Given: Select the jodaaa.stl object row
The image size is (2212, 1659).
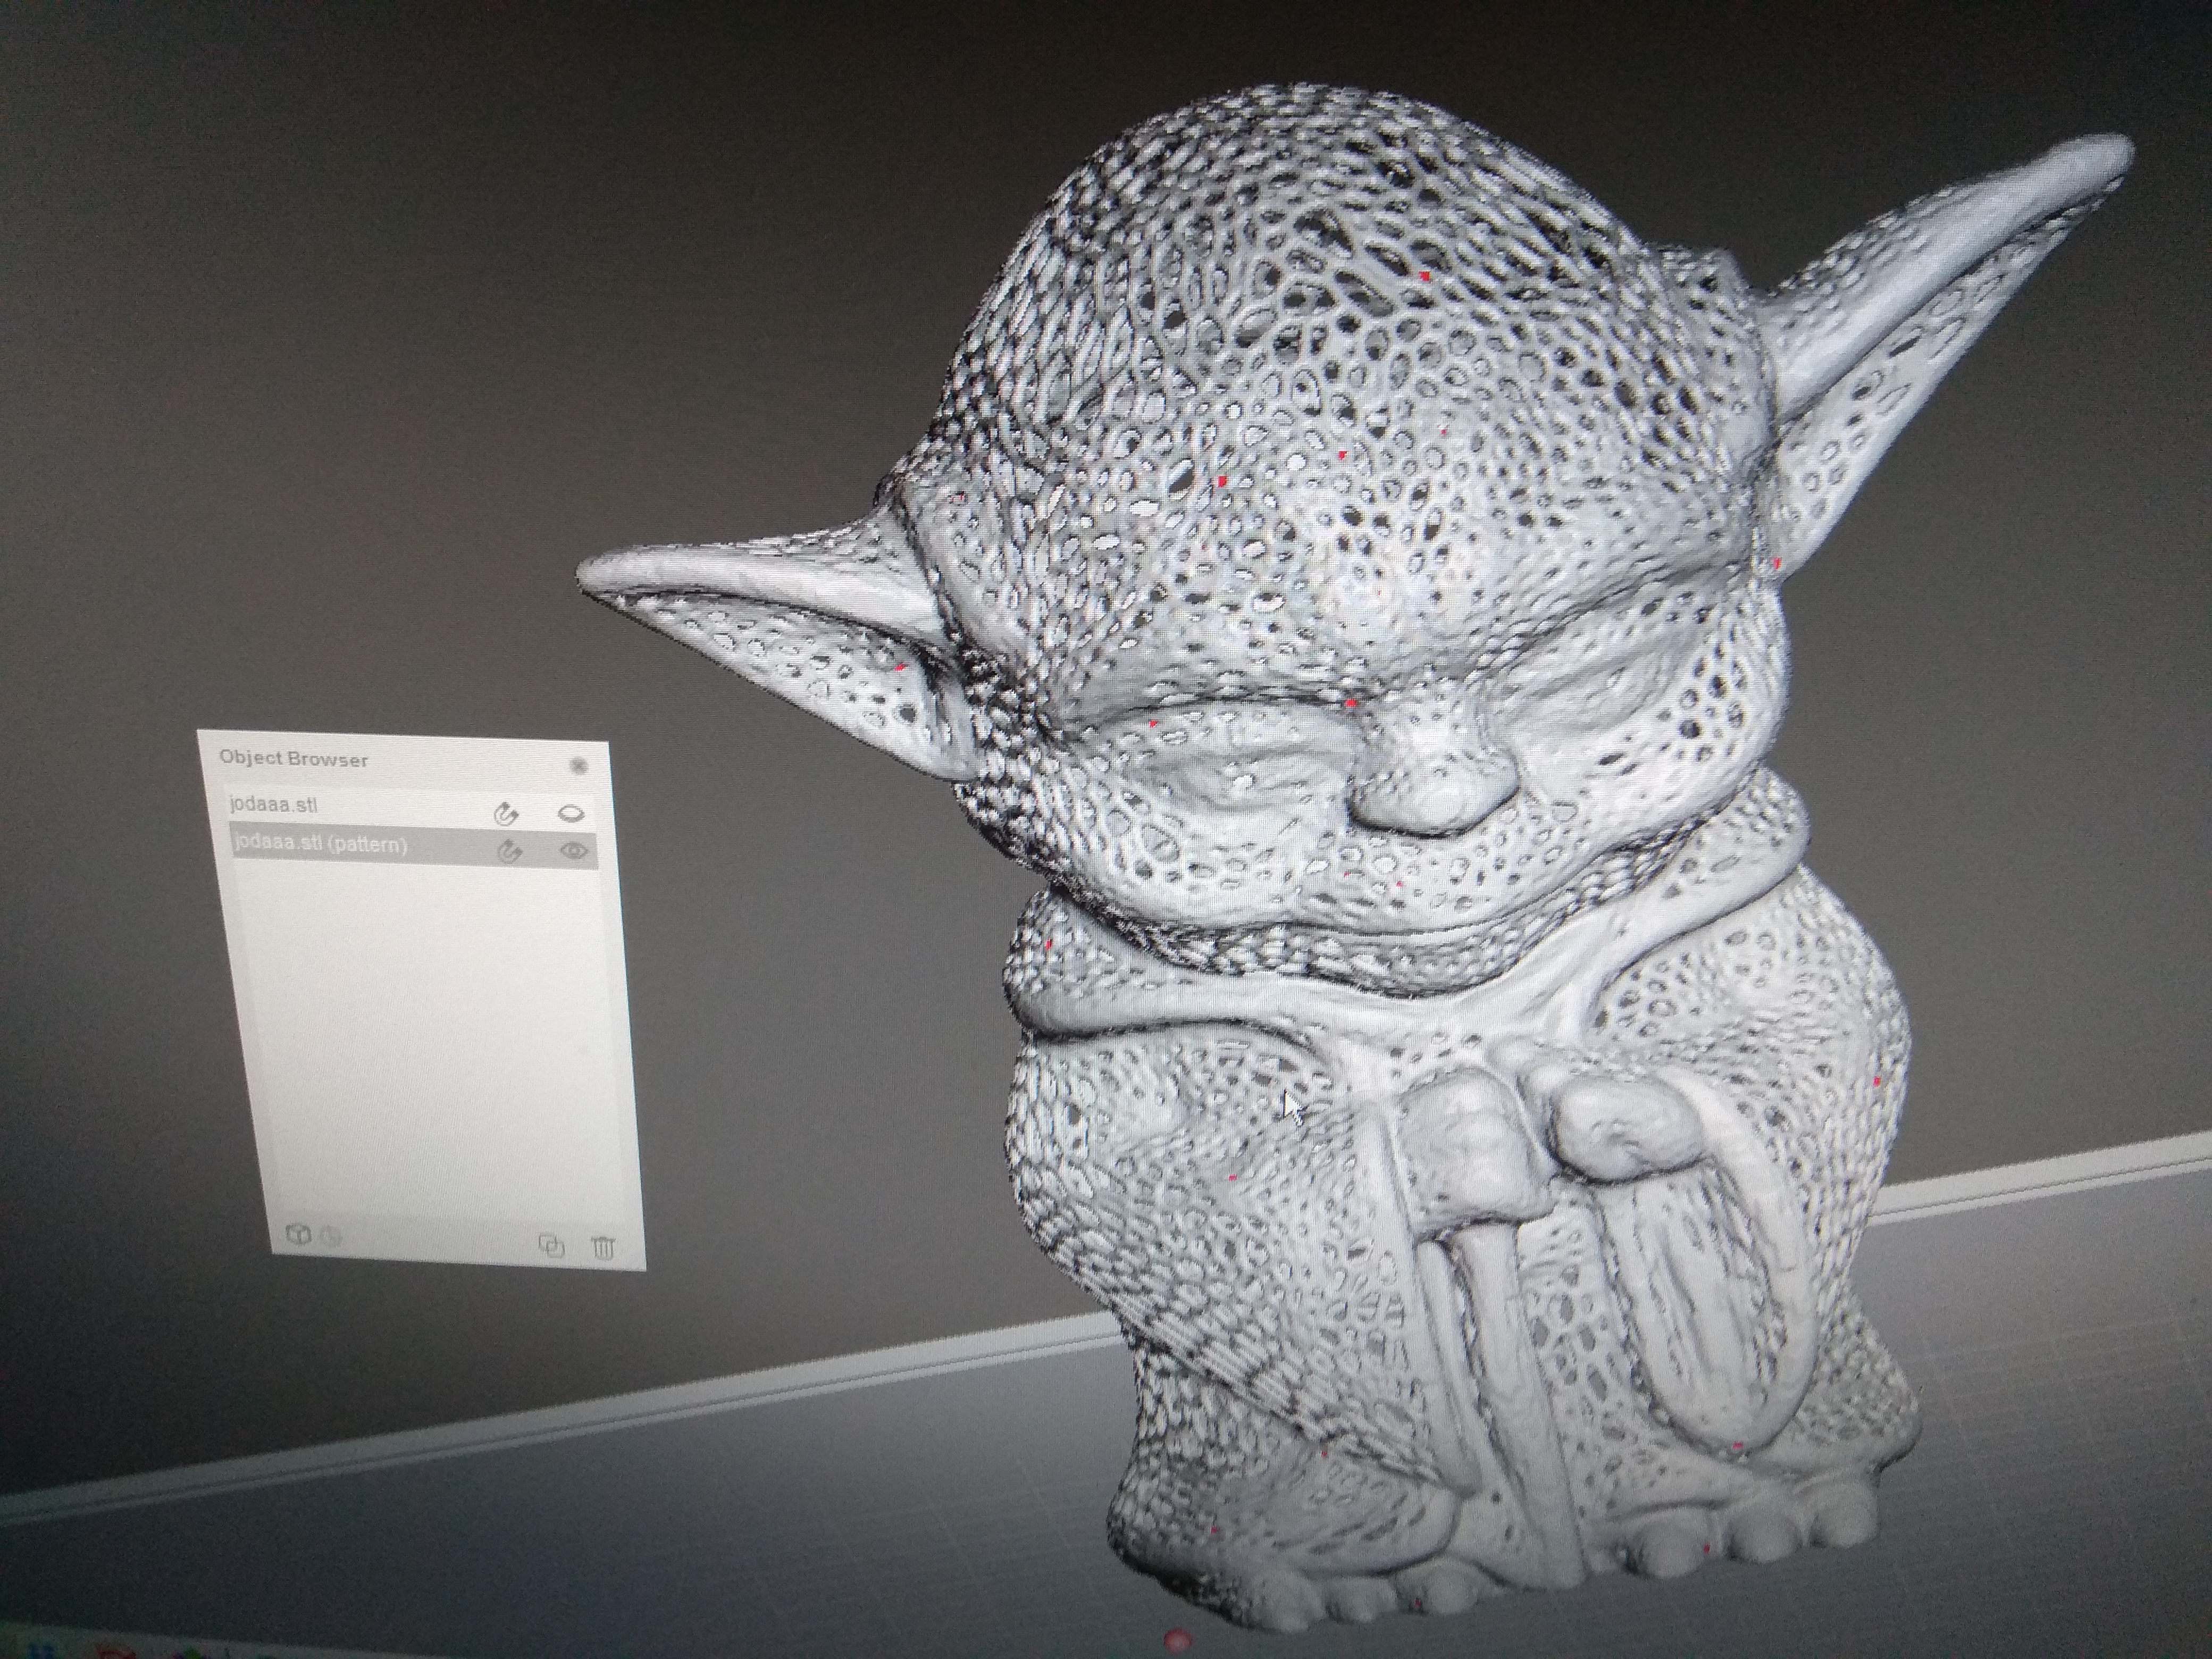Looking at the screenshot, I should point(412,808).
